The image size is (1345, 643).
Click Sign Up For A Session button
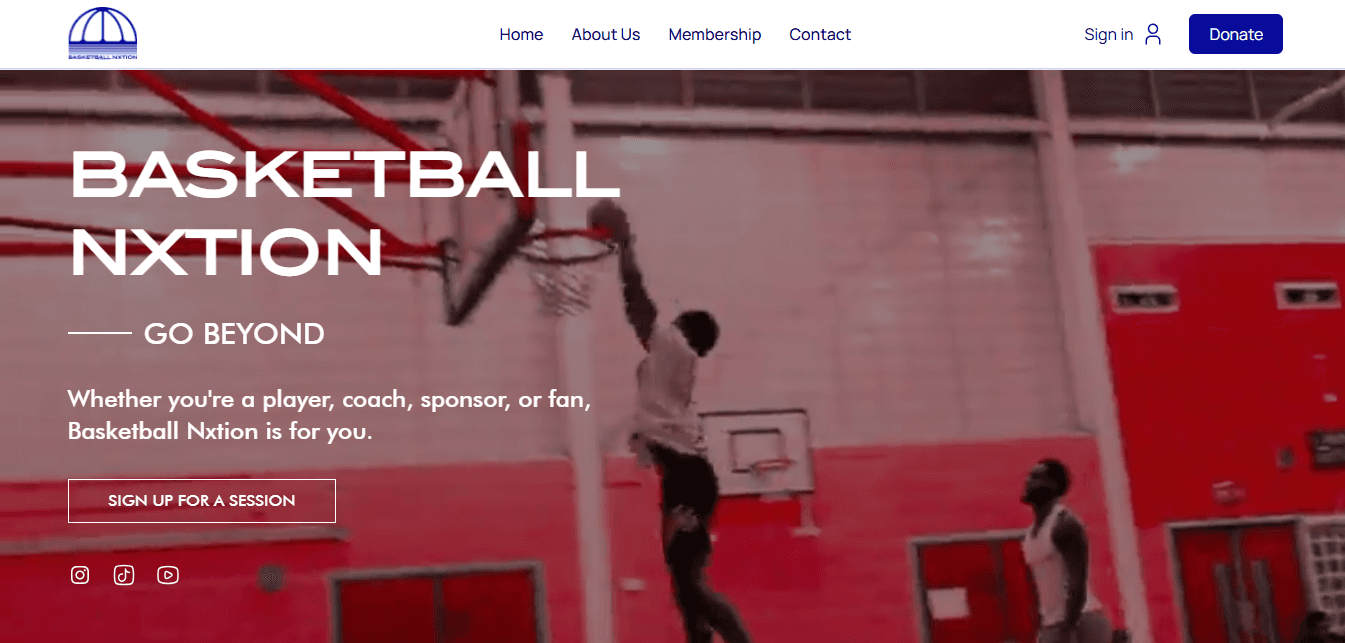tap(202, 501)
